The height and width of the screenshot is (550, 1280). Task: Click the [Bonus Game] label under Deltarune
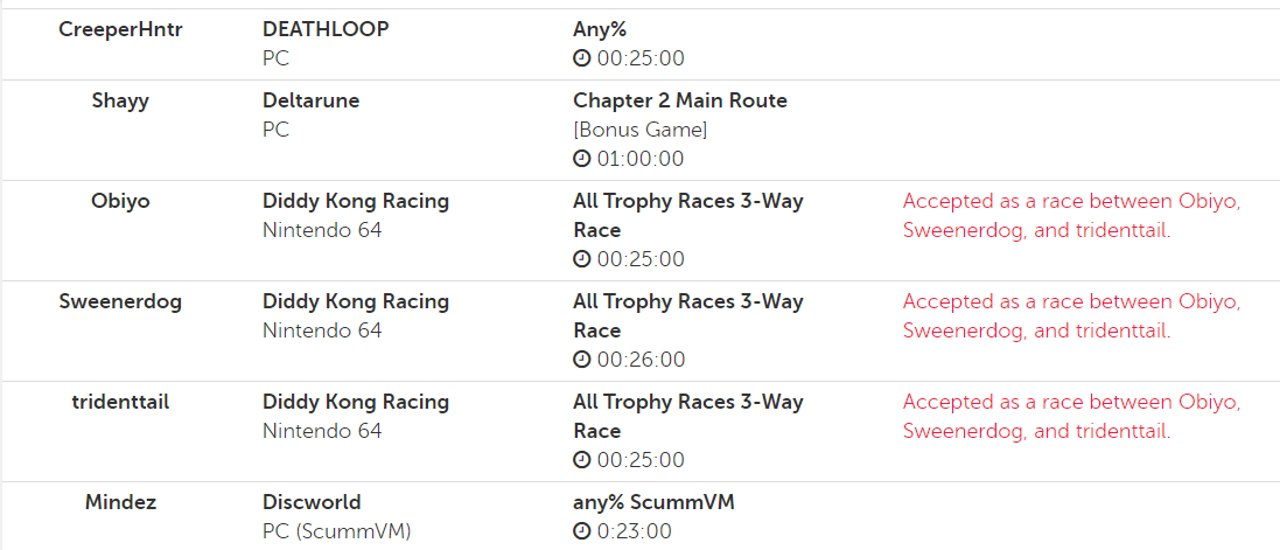pyautogui.click(x=640, y=130)
